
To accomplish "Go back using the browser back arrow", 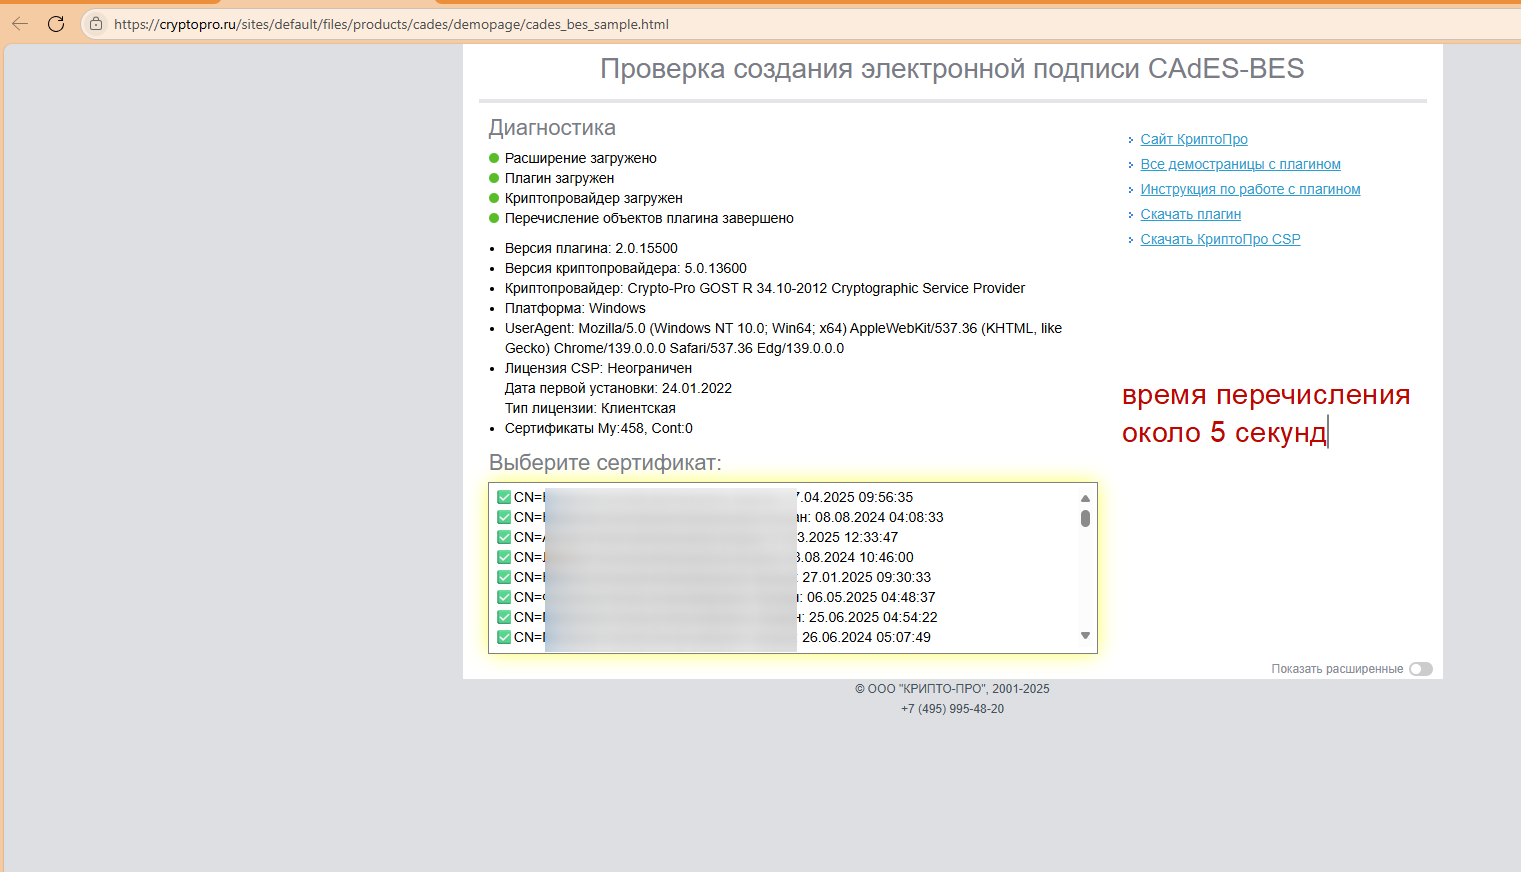I will coord(20,24).
